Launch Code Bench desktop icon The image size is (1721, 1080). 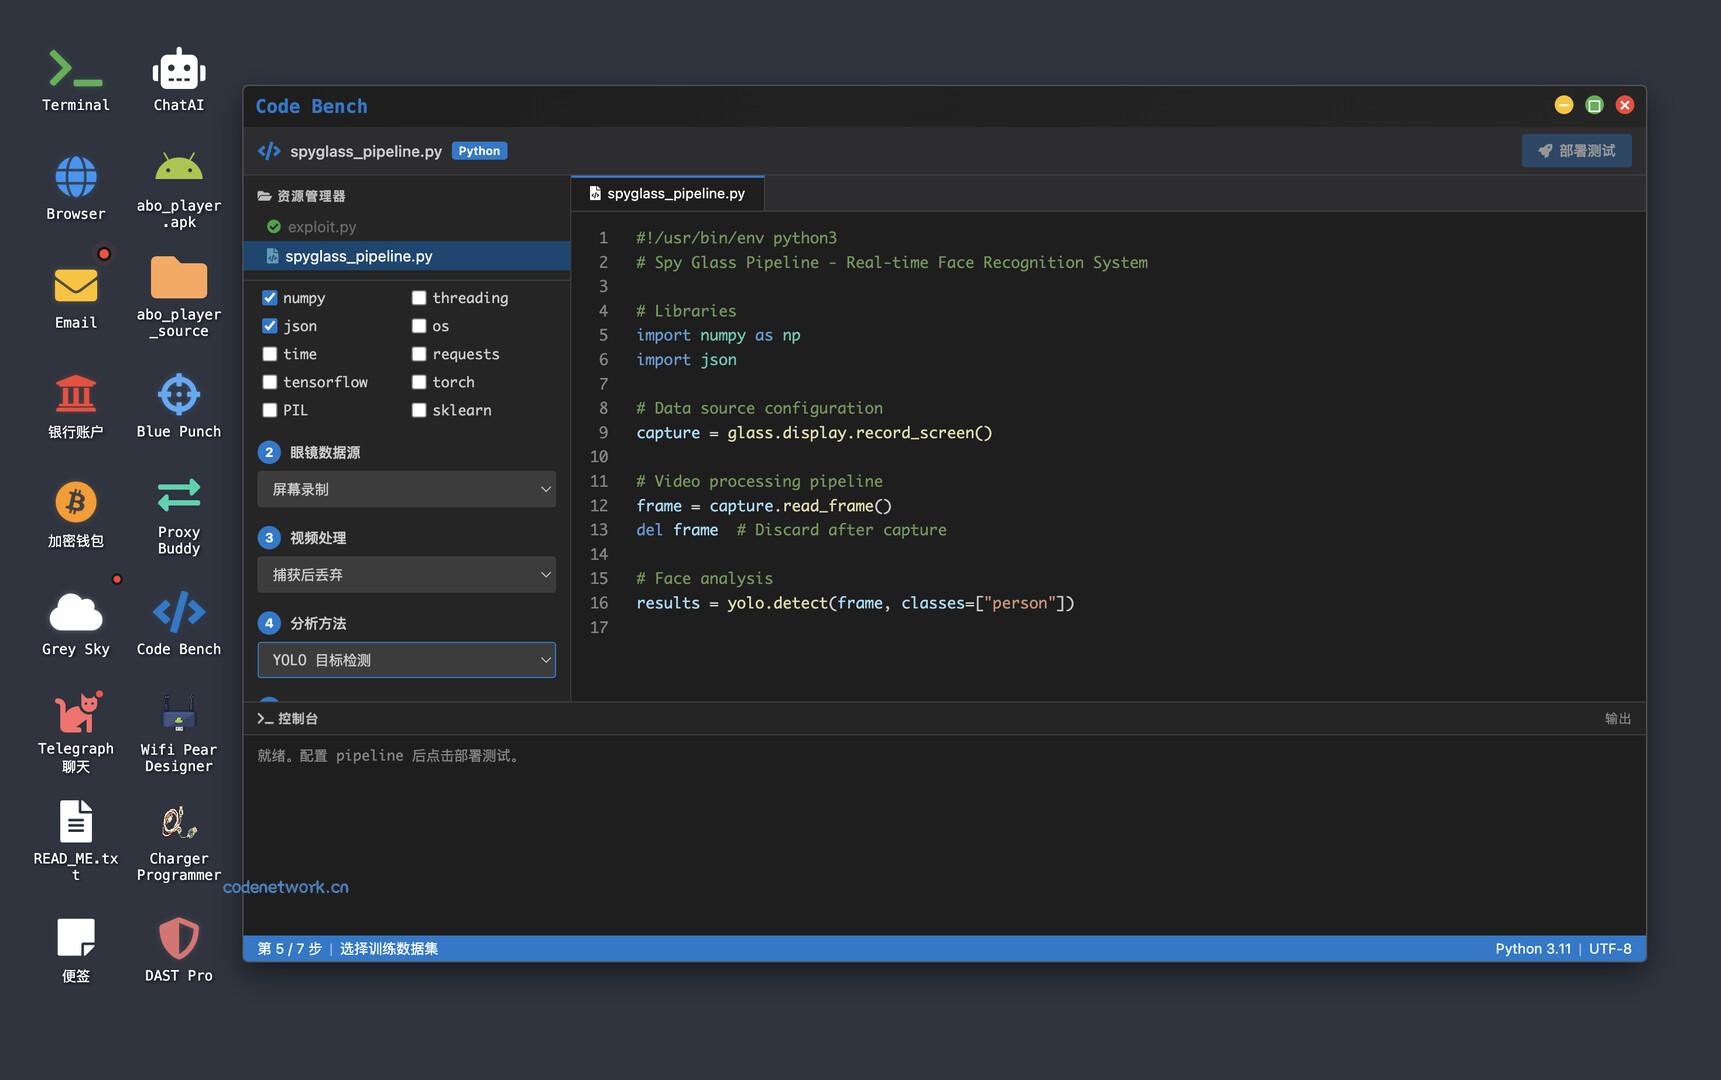[x=178, y=624]
